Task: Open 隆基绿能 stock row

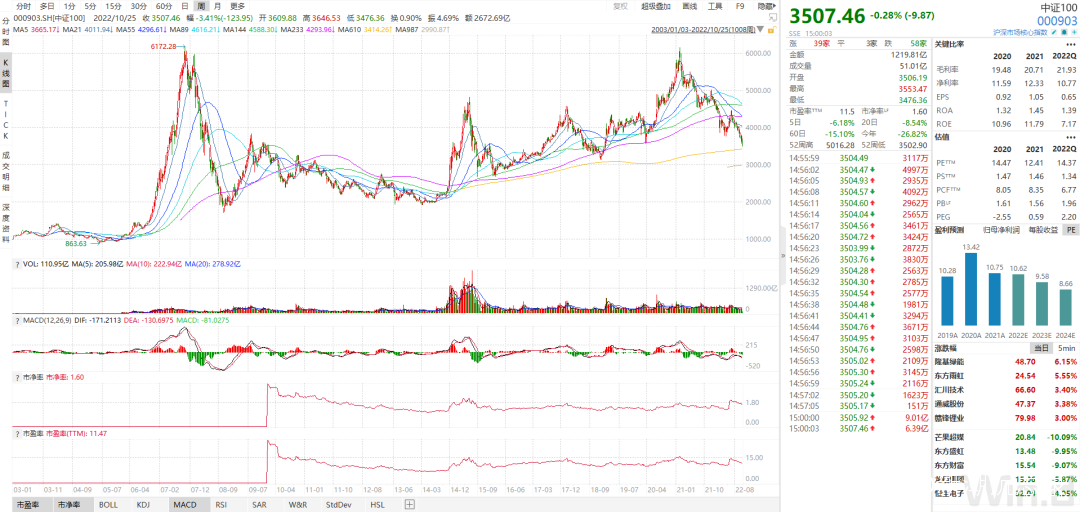Action: tap(1006, 362)
